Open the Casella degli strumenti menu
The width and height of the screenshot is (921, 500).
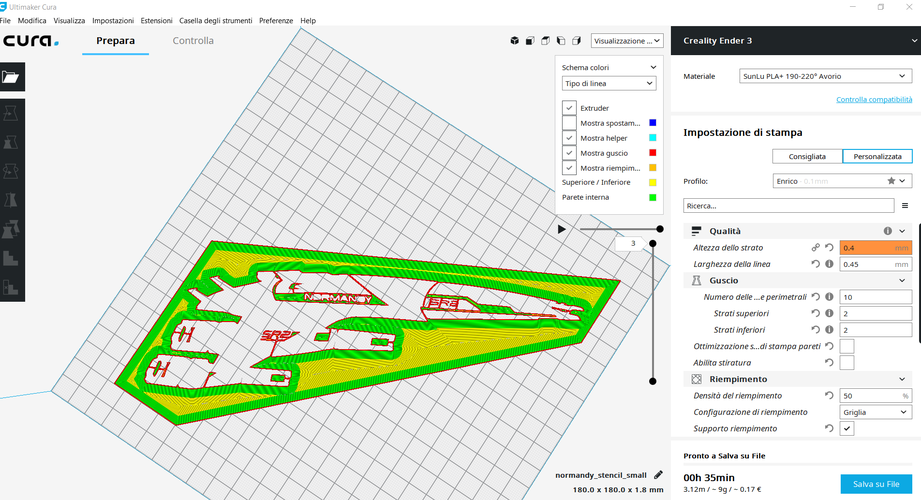216,21
